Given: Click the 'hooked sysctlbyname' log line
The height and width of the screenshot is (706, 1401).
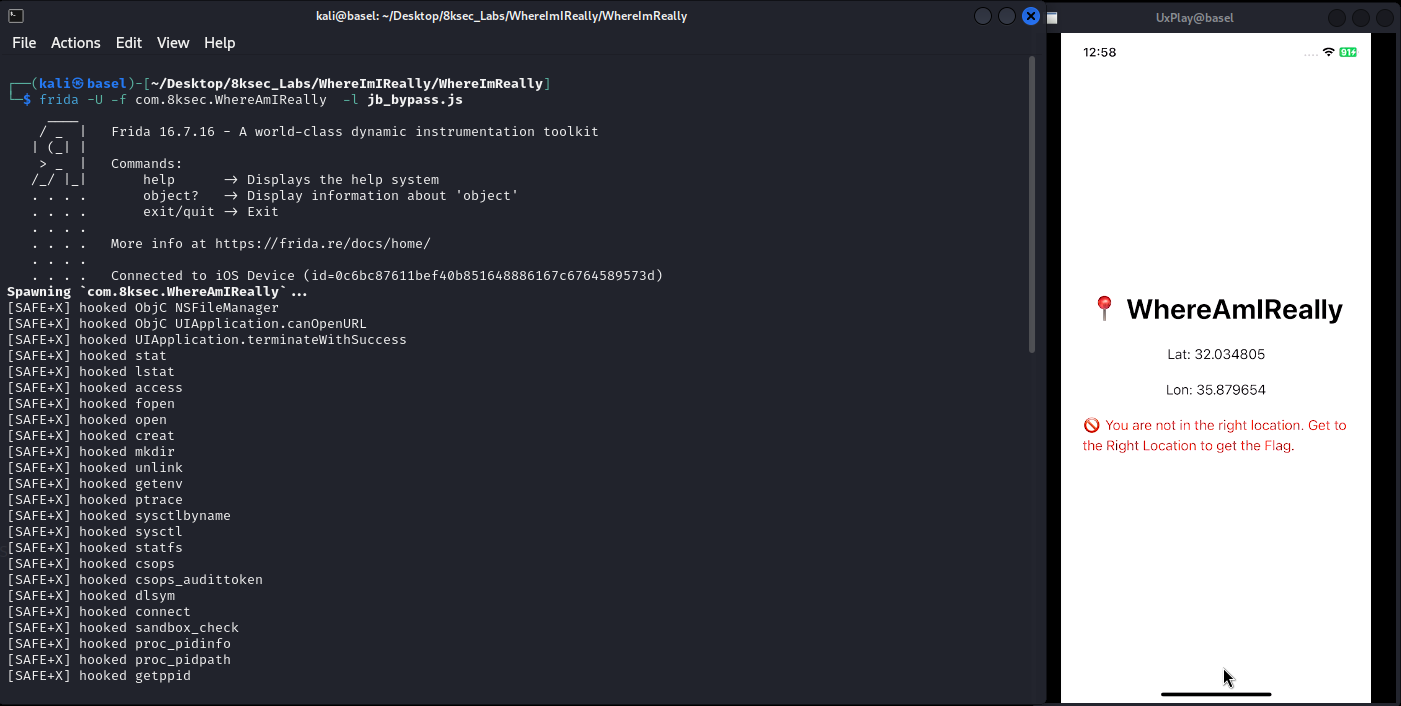Looking at the screenshot, I should [119, 516].
